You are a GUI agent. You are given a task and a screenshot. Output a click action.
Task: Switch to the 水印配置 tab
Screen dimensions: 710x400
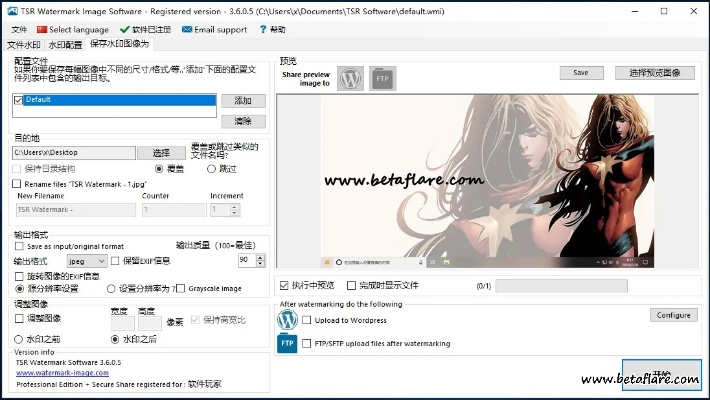pos(66,45)
